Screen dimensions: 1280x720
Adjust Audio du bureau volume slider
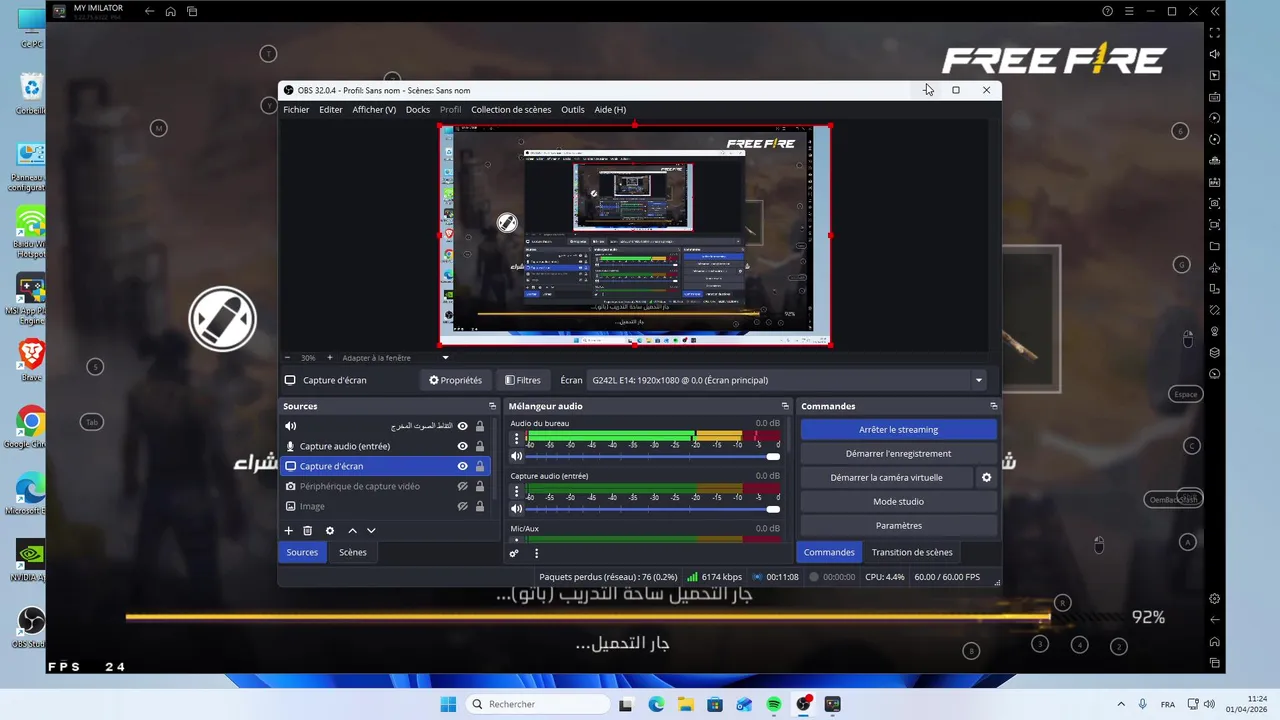pyautogui.click(x=654, y=456)
